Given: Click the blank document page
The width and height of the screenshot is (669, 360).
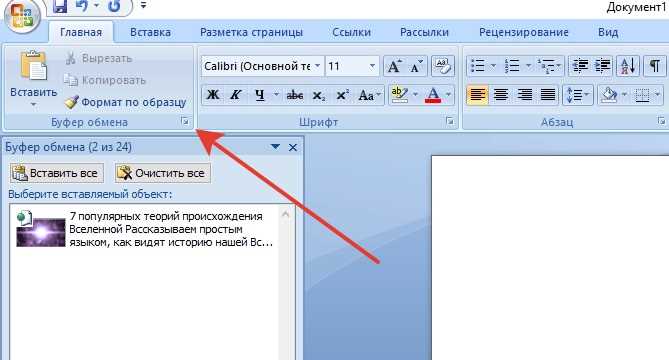Looking at the screenshot, I should coord(550,258).
